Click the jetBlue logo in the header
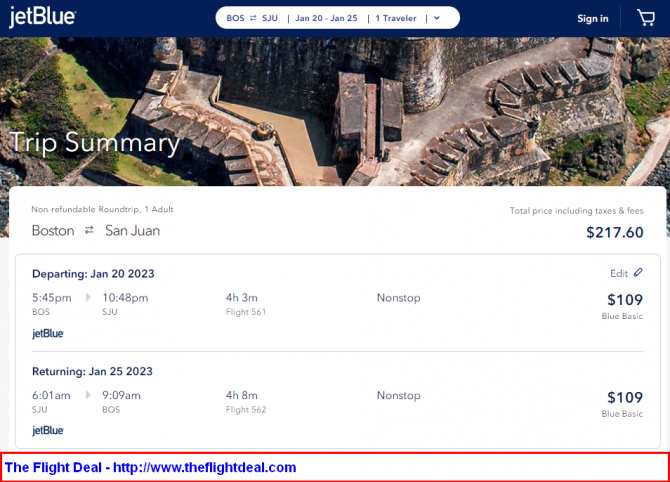The width and height of the screenshot is (670, 482). [42, 18]
